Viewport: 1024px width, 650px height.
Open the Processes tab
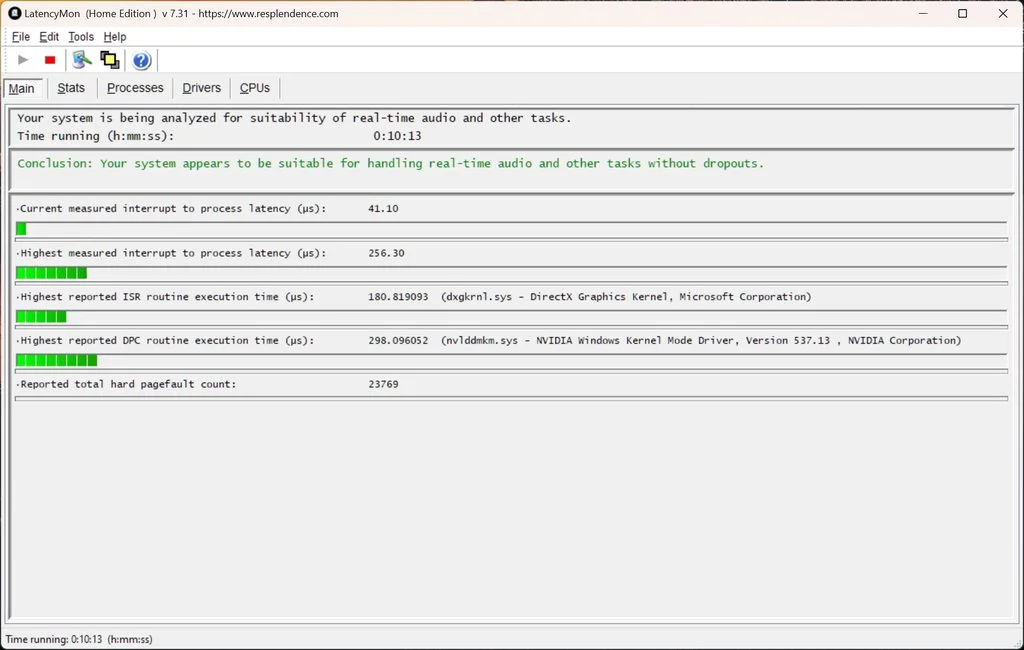click(x=135, y=88)
